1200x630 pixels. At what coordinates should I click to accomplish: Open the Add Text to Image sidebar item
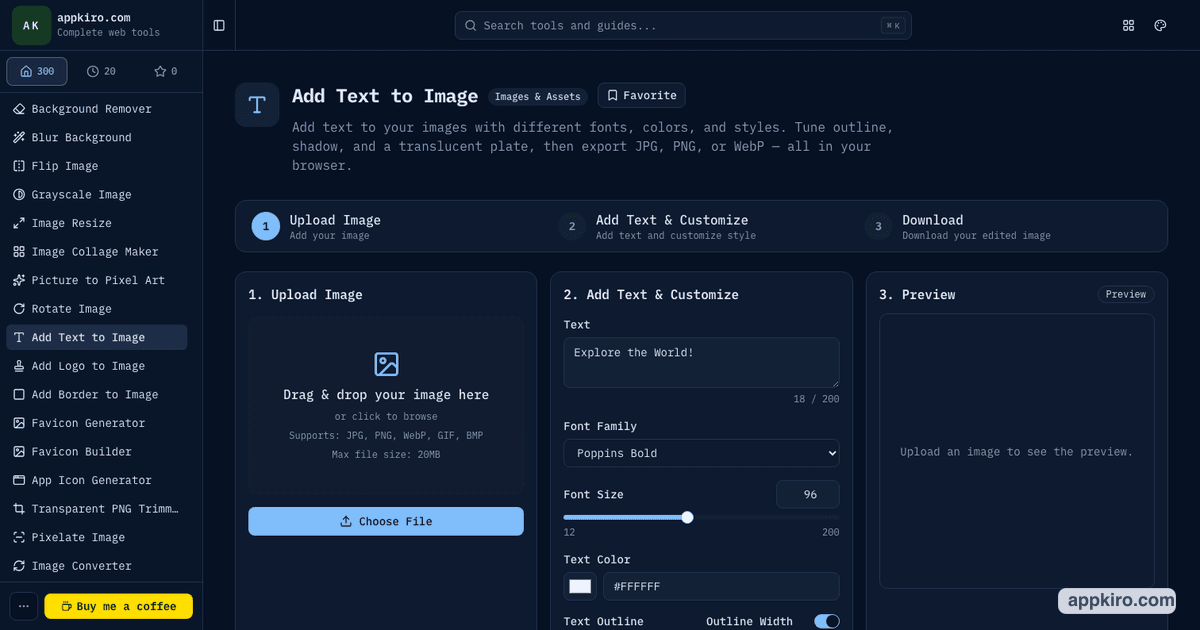(x=97, y=337)
